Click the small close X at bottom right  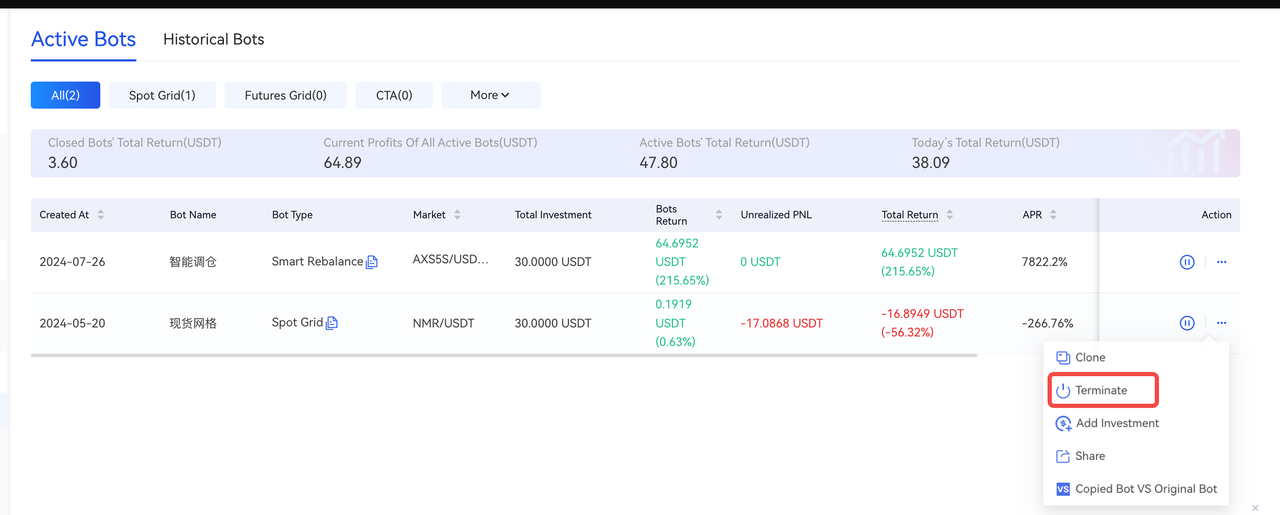click(1255, 508)
